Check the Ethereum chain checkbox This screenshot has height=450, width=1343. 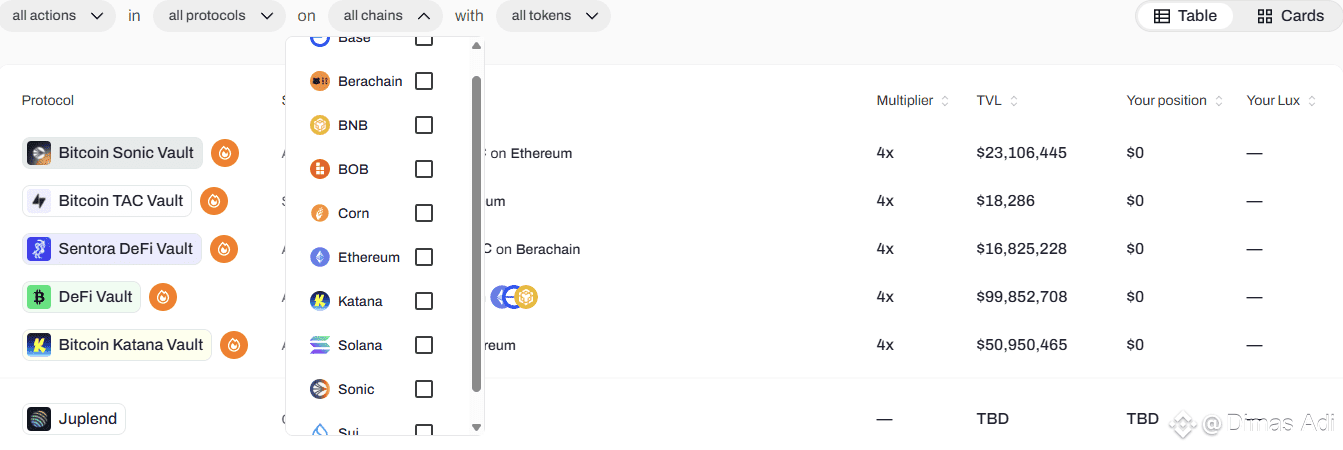click(424, 257)
